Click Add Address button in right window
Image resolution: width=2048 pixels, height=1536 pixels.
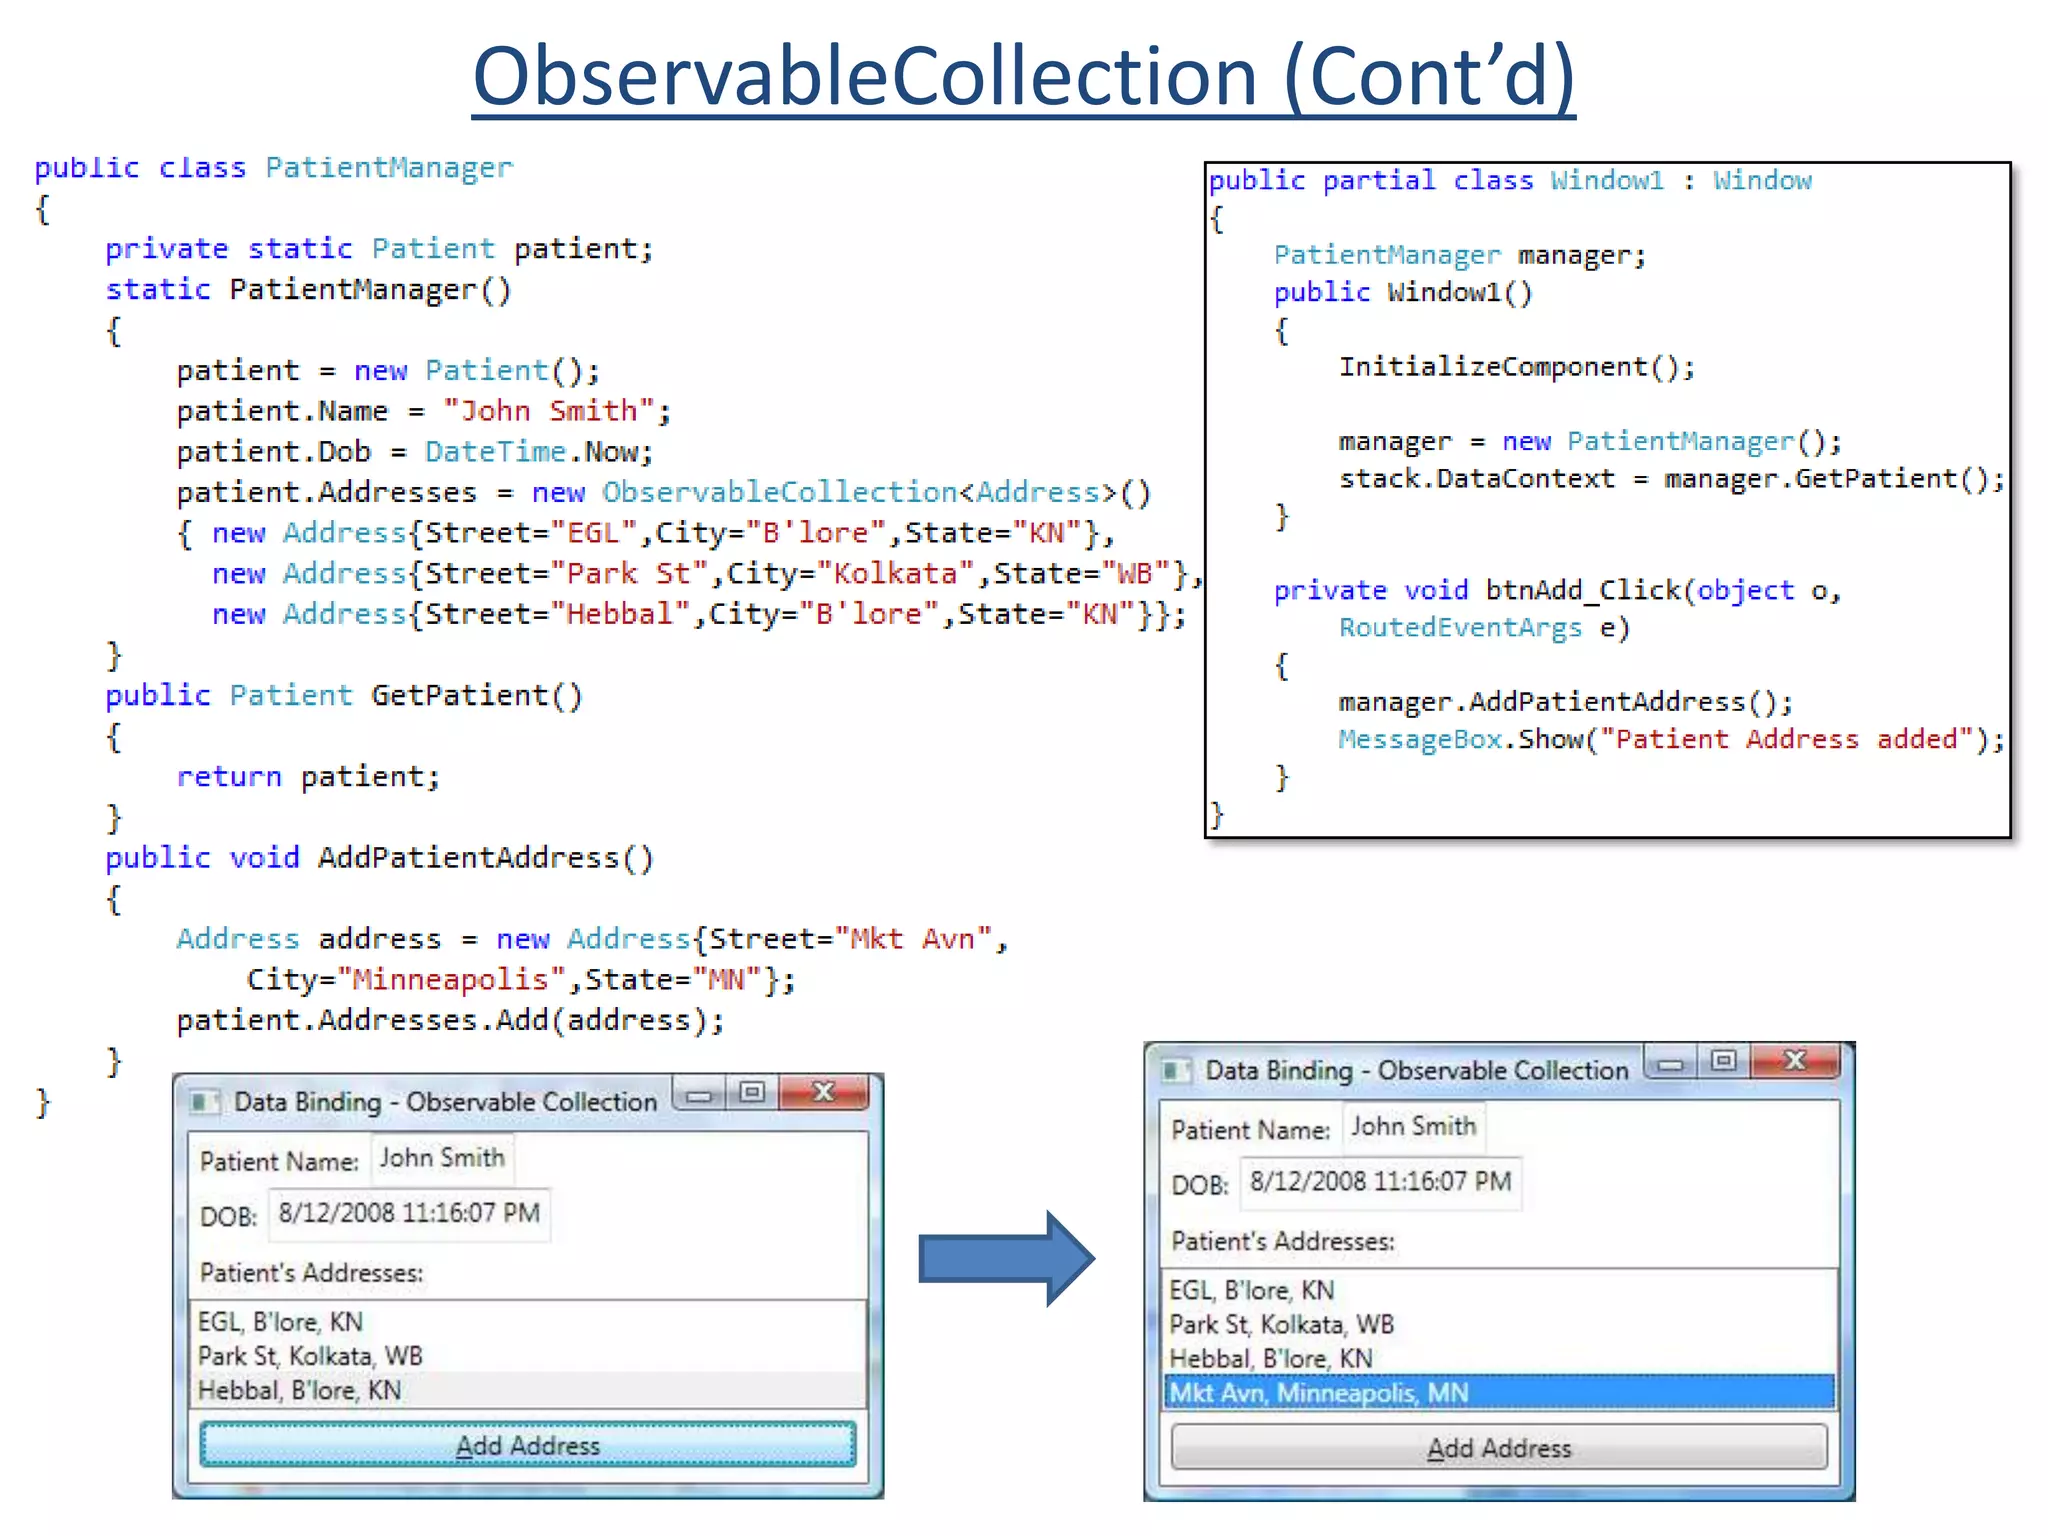(1498, 1448)
